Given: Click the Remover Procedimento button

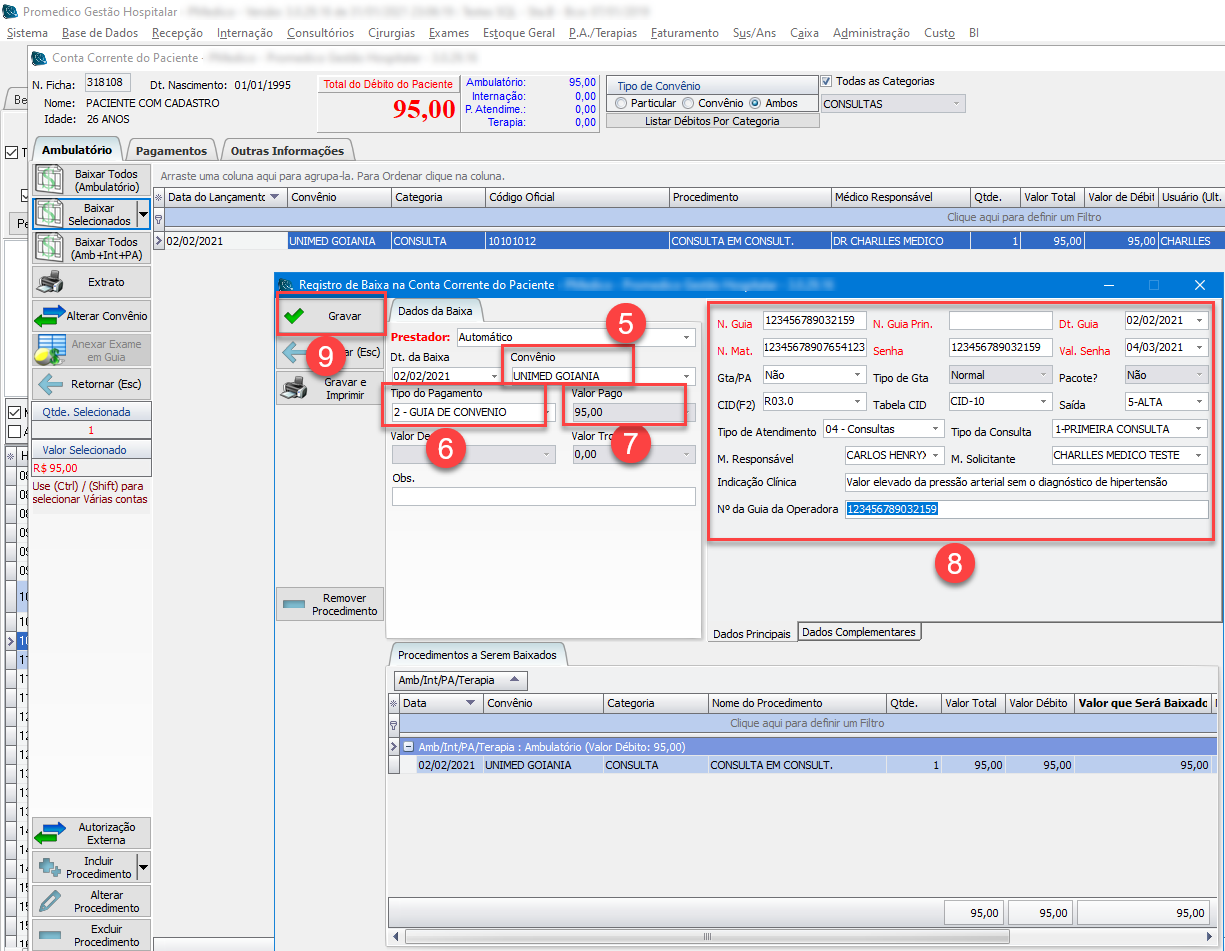Looking at the screenshot, I should (x=330, y=604).
